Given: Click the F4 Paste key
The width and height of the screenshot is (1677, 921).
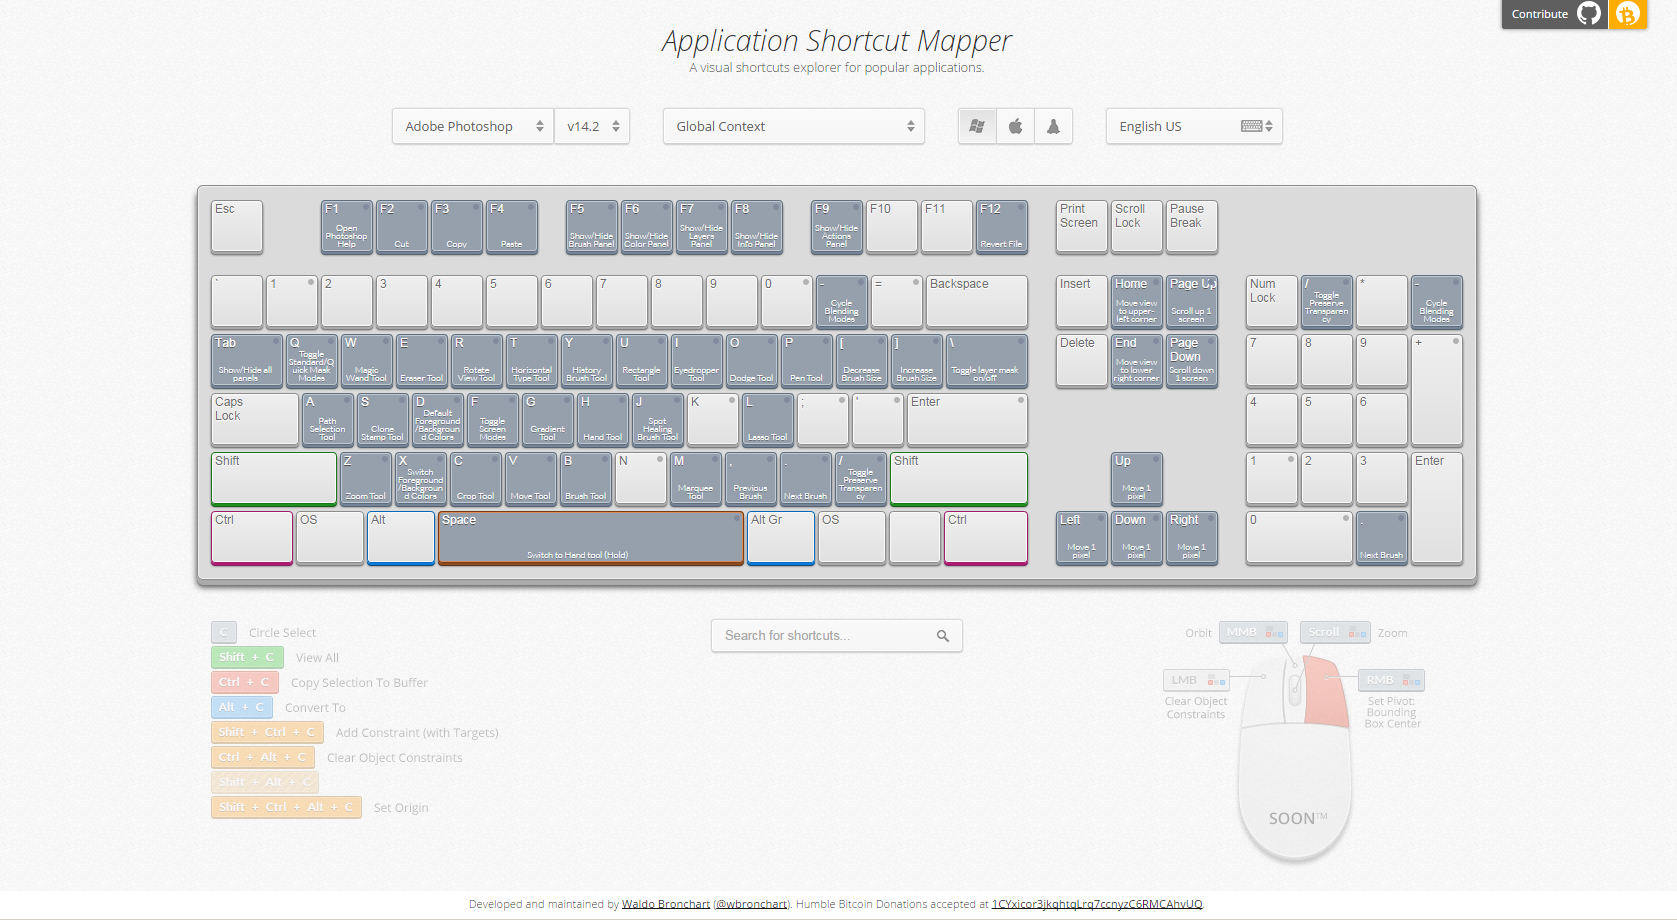Looking at the screenshot, I should pos(512,227).
